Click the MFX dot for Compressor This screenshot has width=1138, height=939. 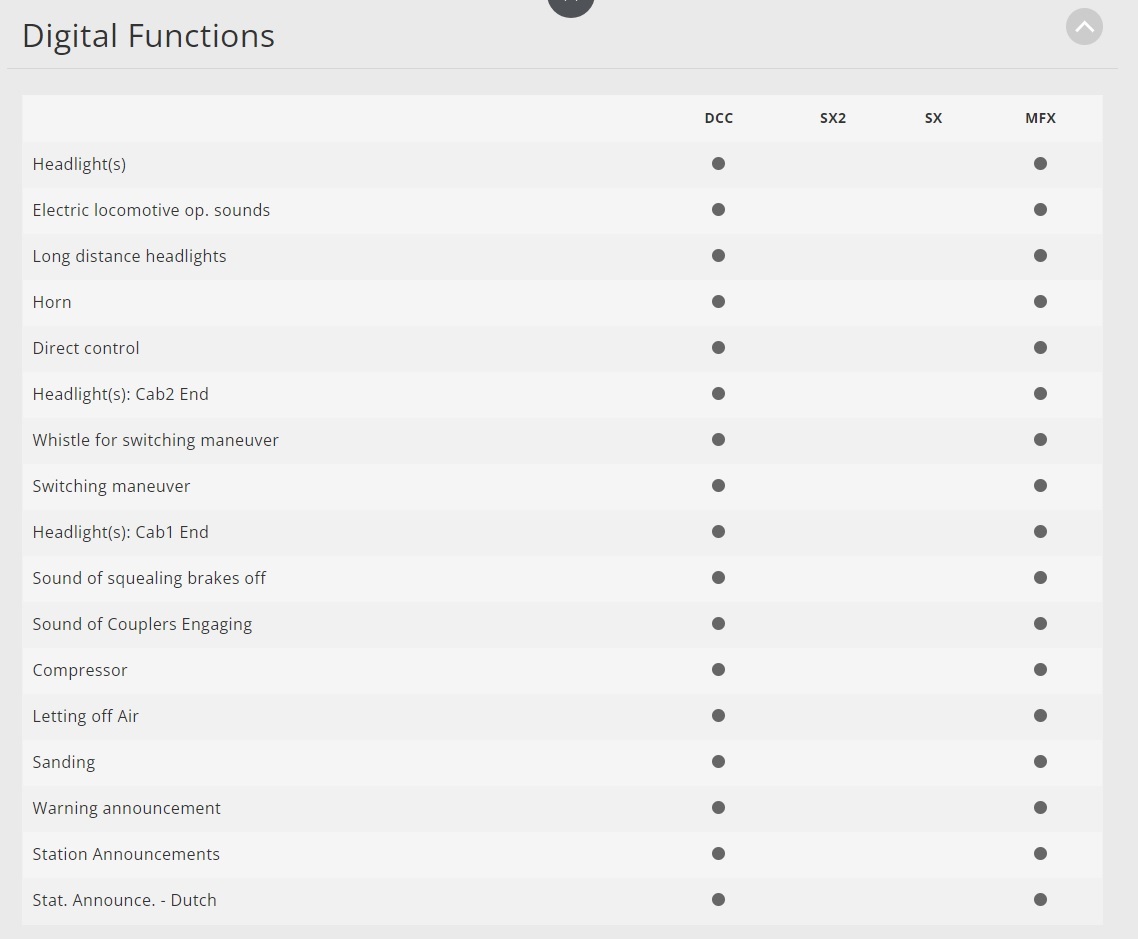click(x=1040, y=670)
